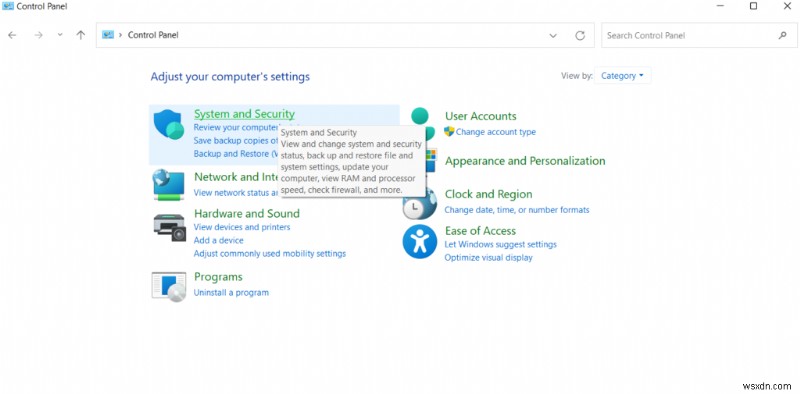Click the shield icon beside Change account type

click(449, 132)
